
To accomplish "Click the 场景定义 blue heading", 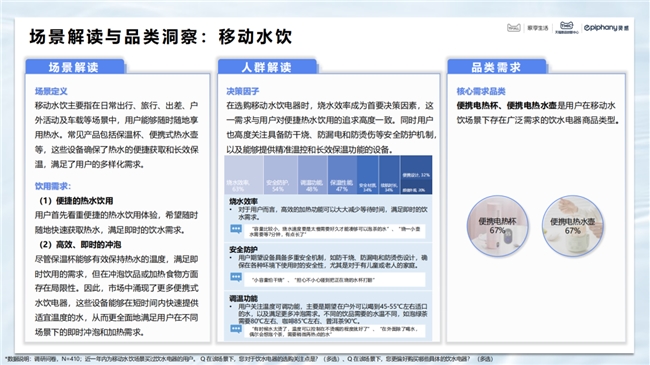I will (x=51, y=91).
